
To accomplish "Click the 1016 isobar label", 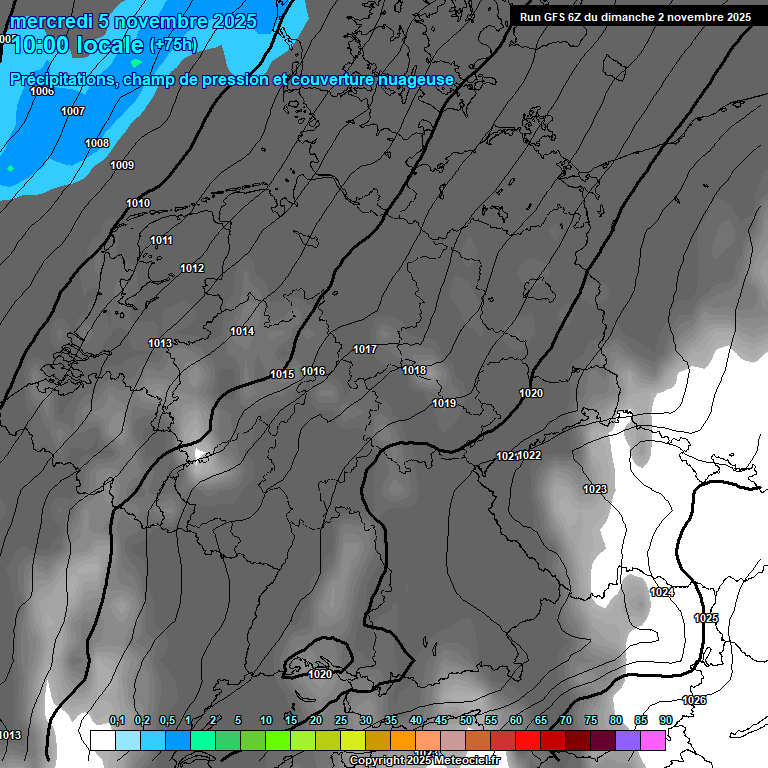I will coord(313,371).
